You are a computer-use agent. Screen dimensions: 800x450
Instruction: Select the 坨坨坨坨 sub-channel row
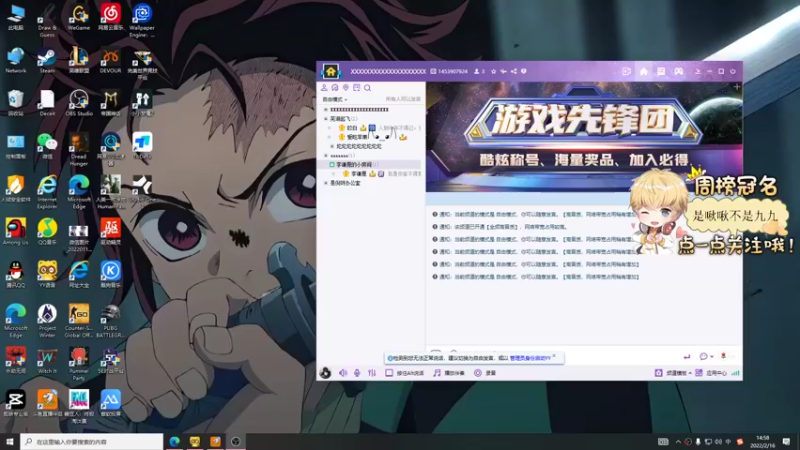(358, 146)
